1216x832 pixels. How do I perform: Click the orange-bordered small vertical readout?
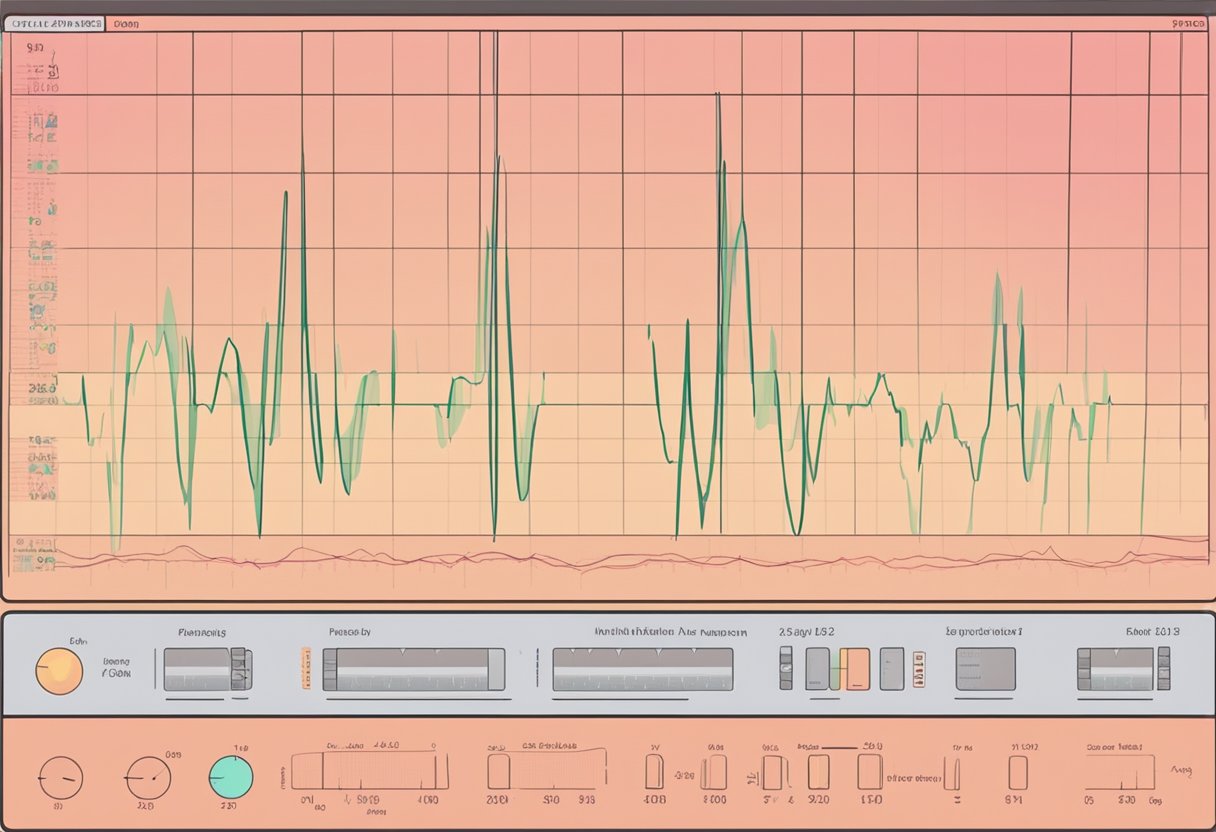(x=919, y=669)
